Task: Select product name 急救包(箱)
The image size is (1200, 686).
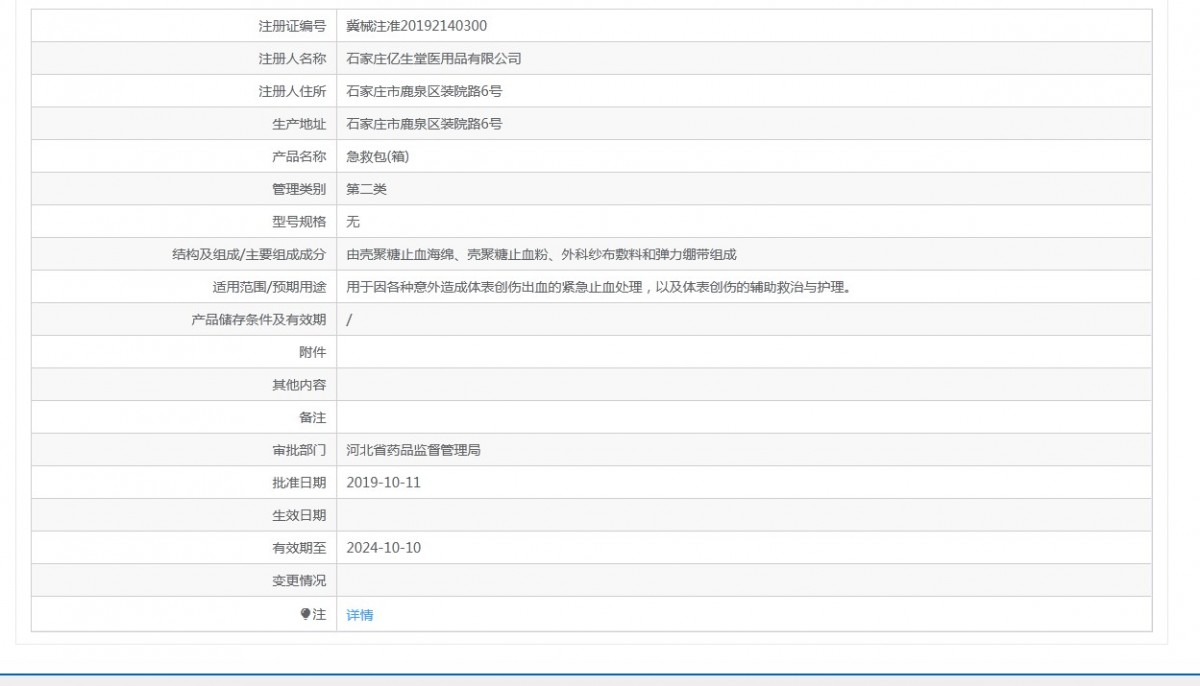Action: pyautogui.click(x=377, y=156)
